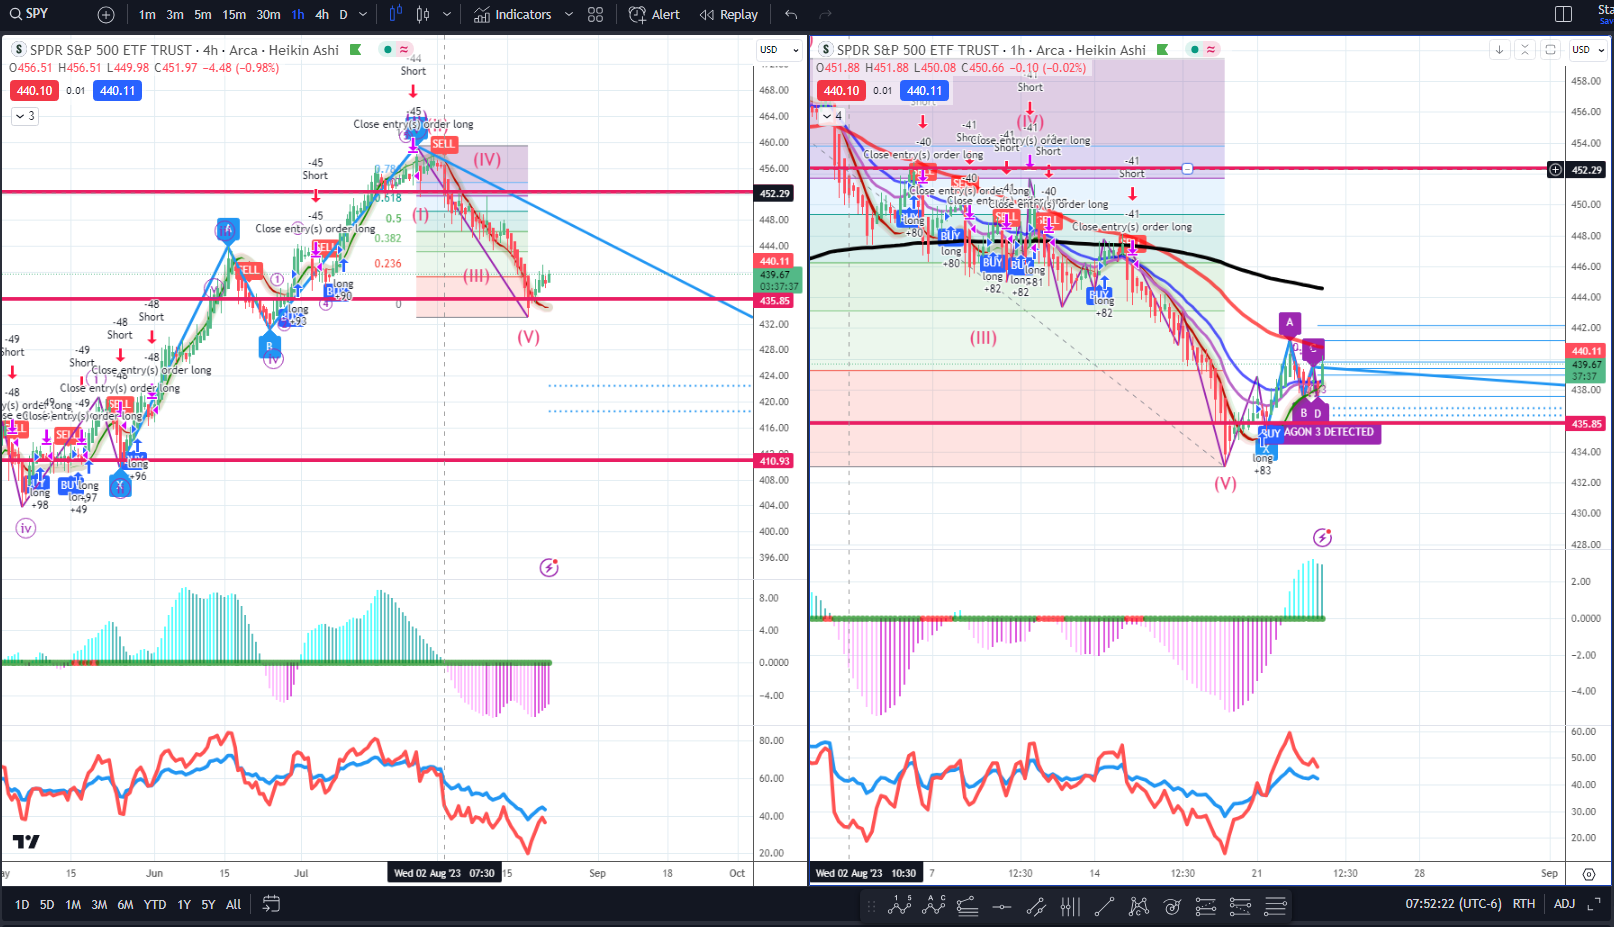Select the horizontal line tool in favorites bar
The image size is (1614, 927).
pos(1001,907)
